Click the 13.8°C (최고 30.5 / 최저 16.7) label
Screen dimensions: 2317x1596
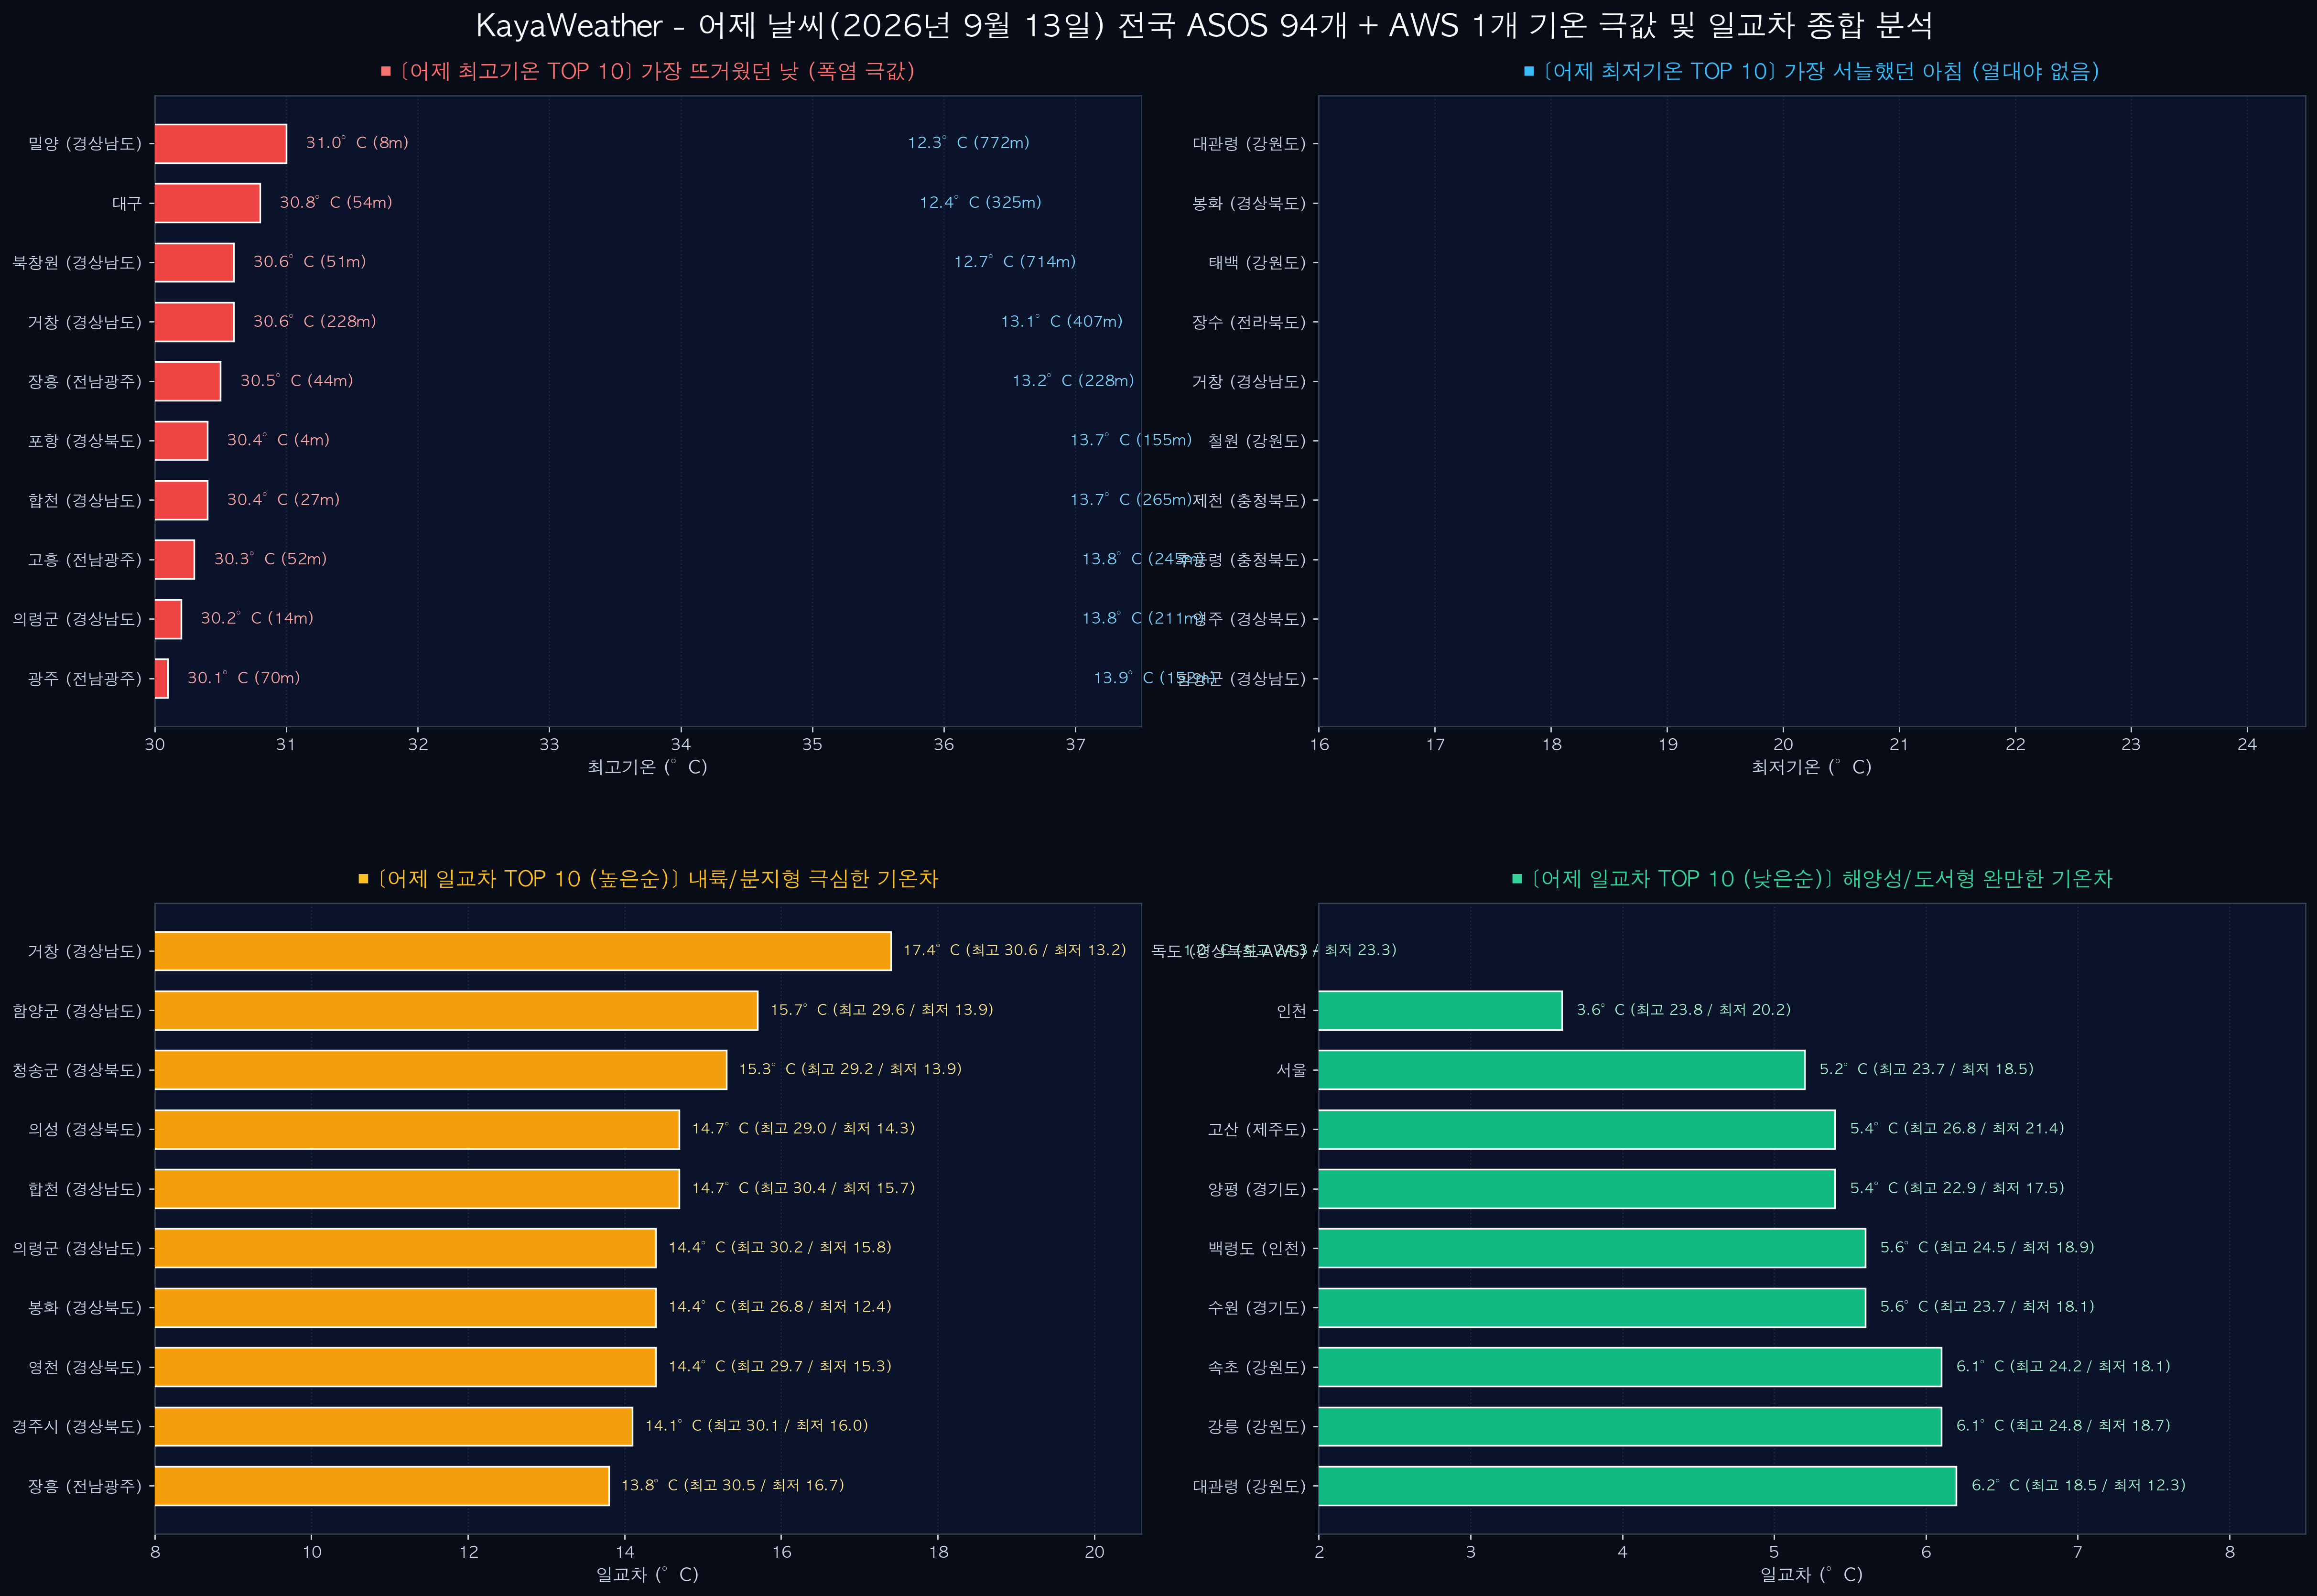(733, 1485)
